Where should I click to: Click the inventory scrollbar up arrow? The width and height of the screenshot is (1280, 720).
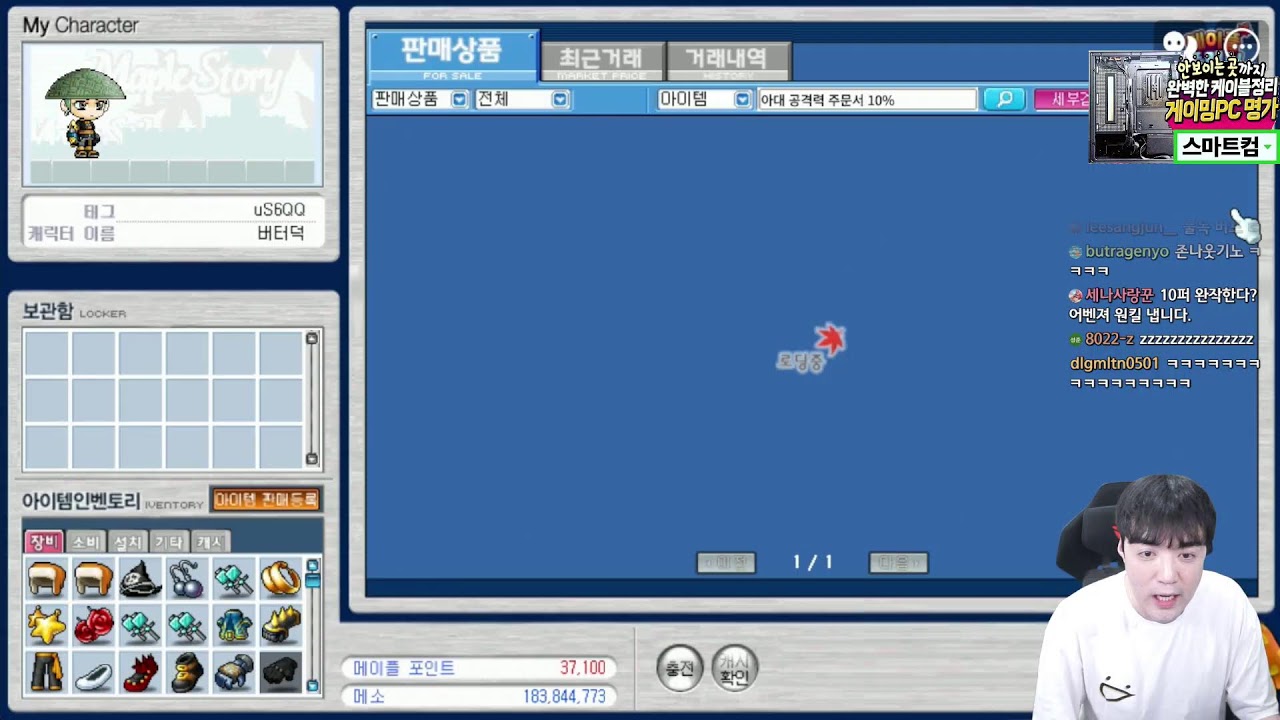point(313,566)
